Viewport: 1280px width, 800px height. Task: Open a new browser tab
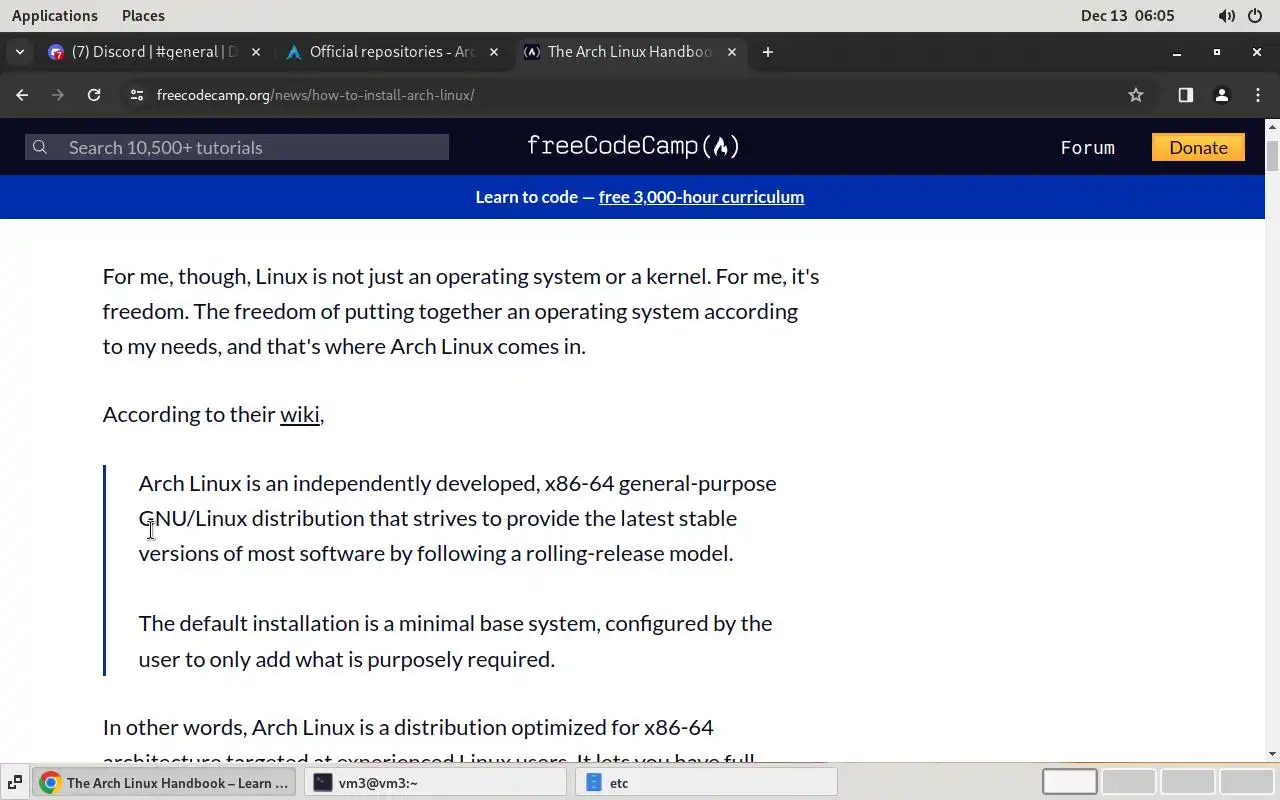coord(767,52)
